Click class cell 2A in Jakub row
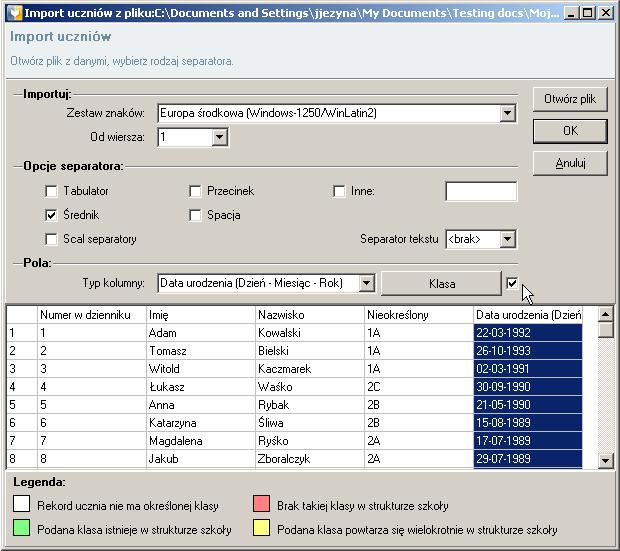 click(419, 459)
